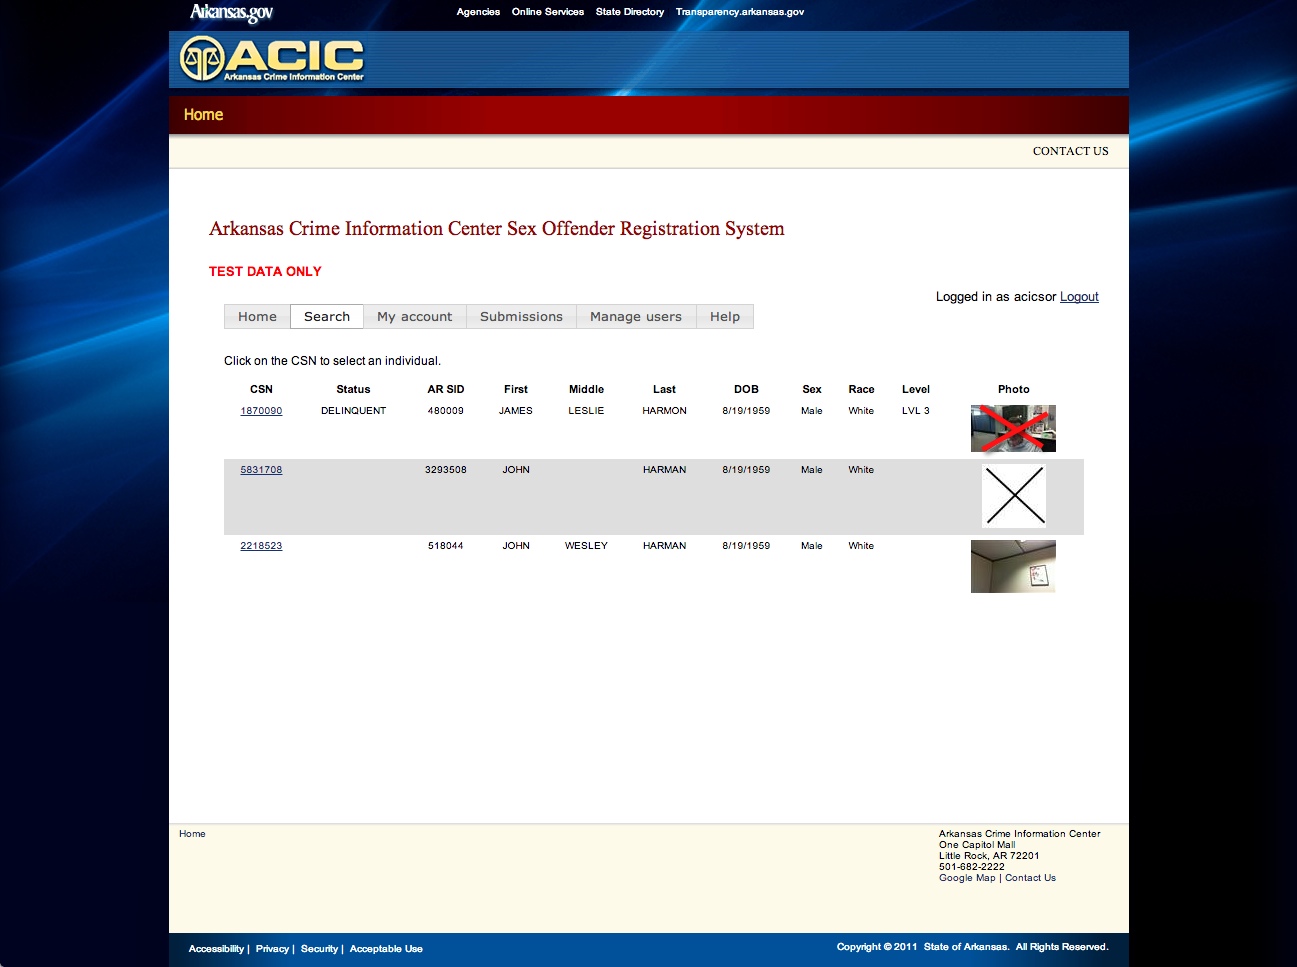Image resolution: width=1297 pixels, height=967 pixels.
Task: Click level value LVL 3
Action: (916, 411)
